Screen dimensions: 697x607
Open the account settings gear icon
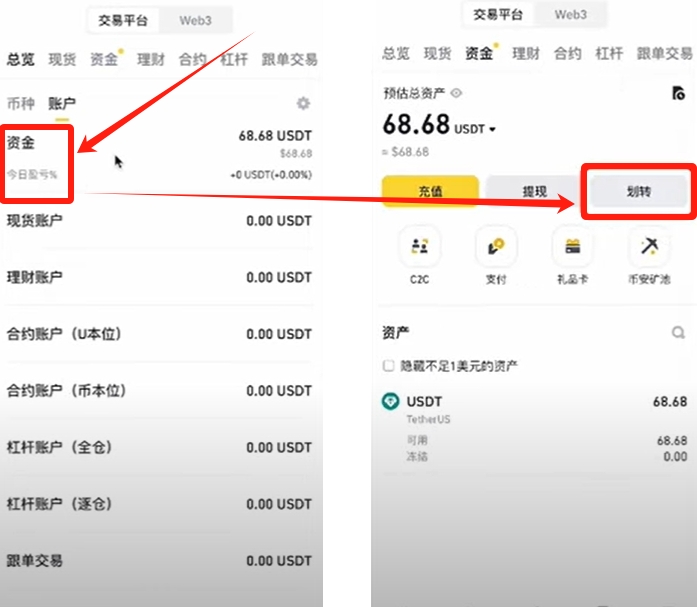(x=303, y=104)
